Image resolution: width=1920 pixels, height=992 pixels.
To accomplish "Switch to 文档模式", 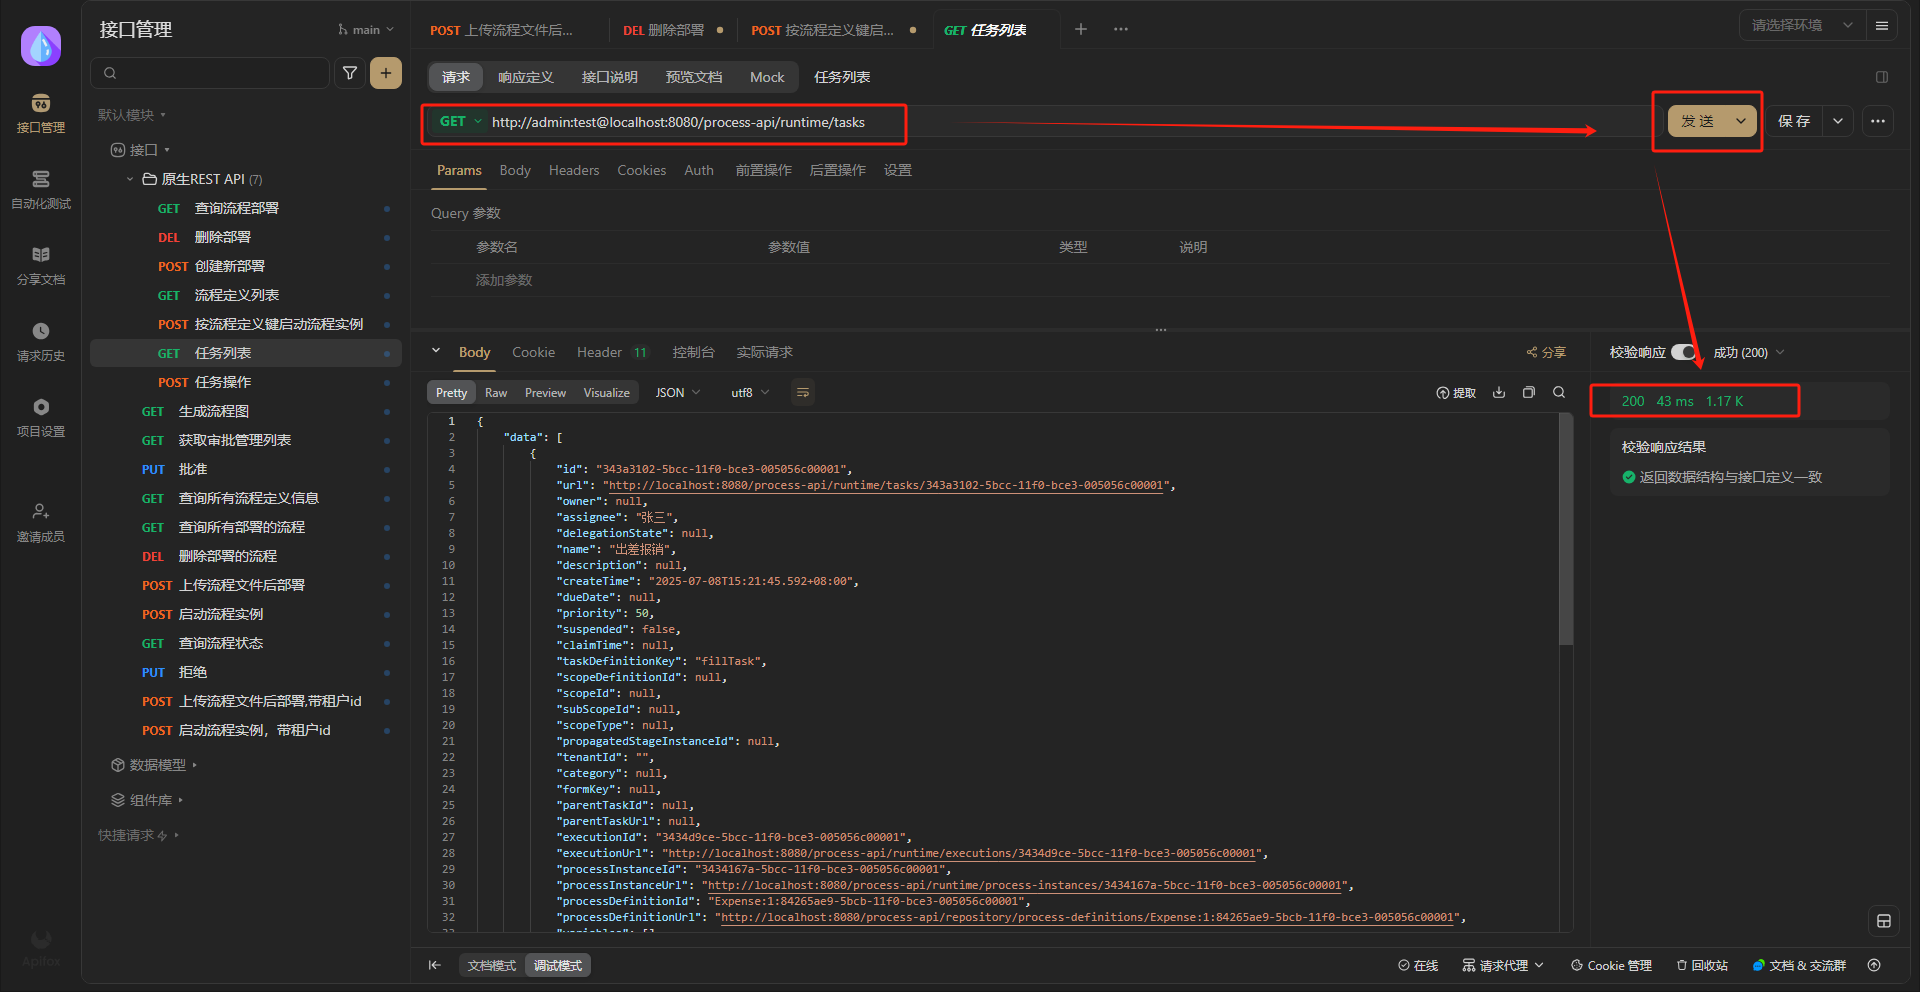I will 491,965.
